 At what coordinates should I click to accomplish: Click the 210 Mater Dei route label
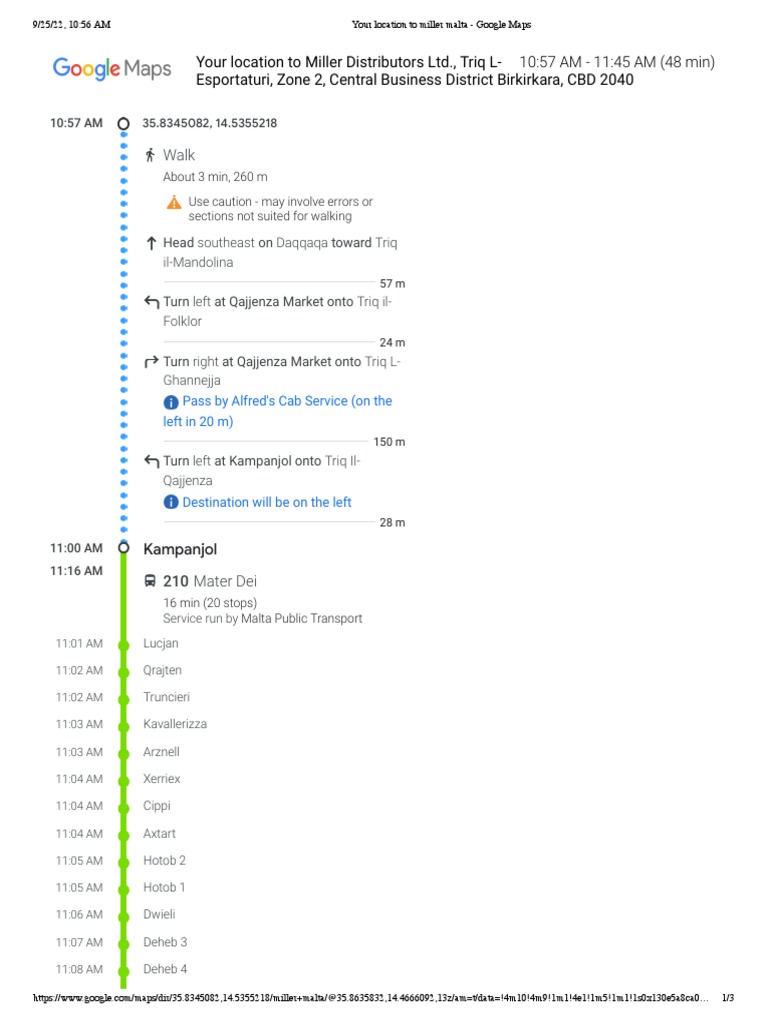[x=210, y=581]
